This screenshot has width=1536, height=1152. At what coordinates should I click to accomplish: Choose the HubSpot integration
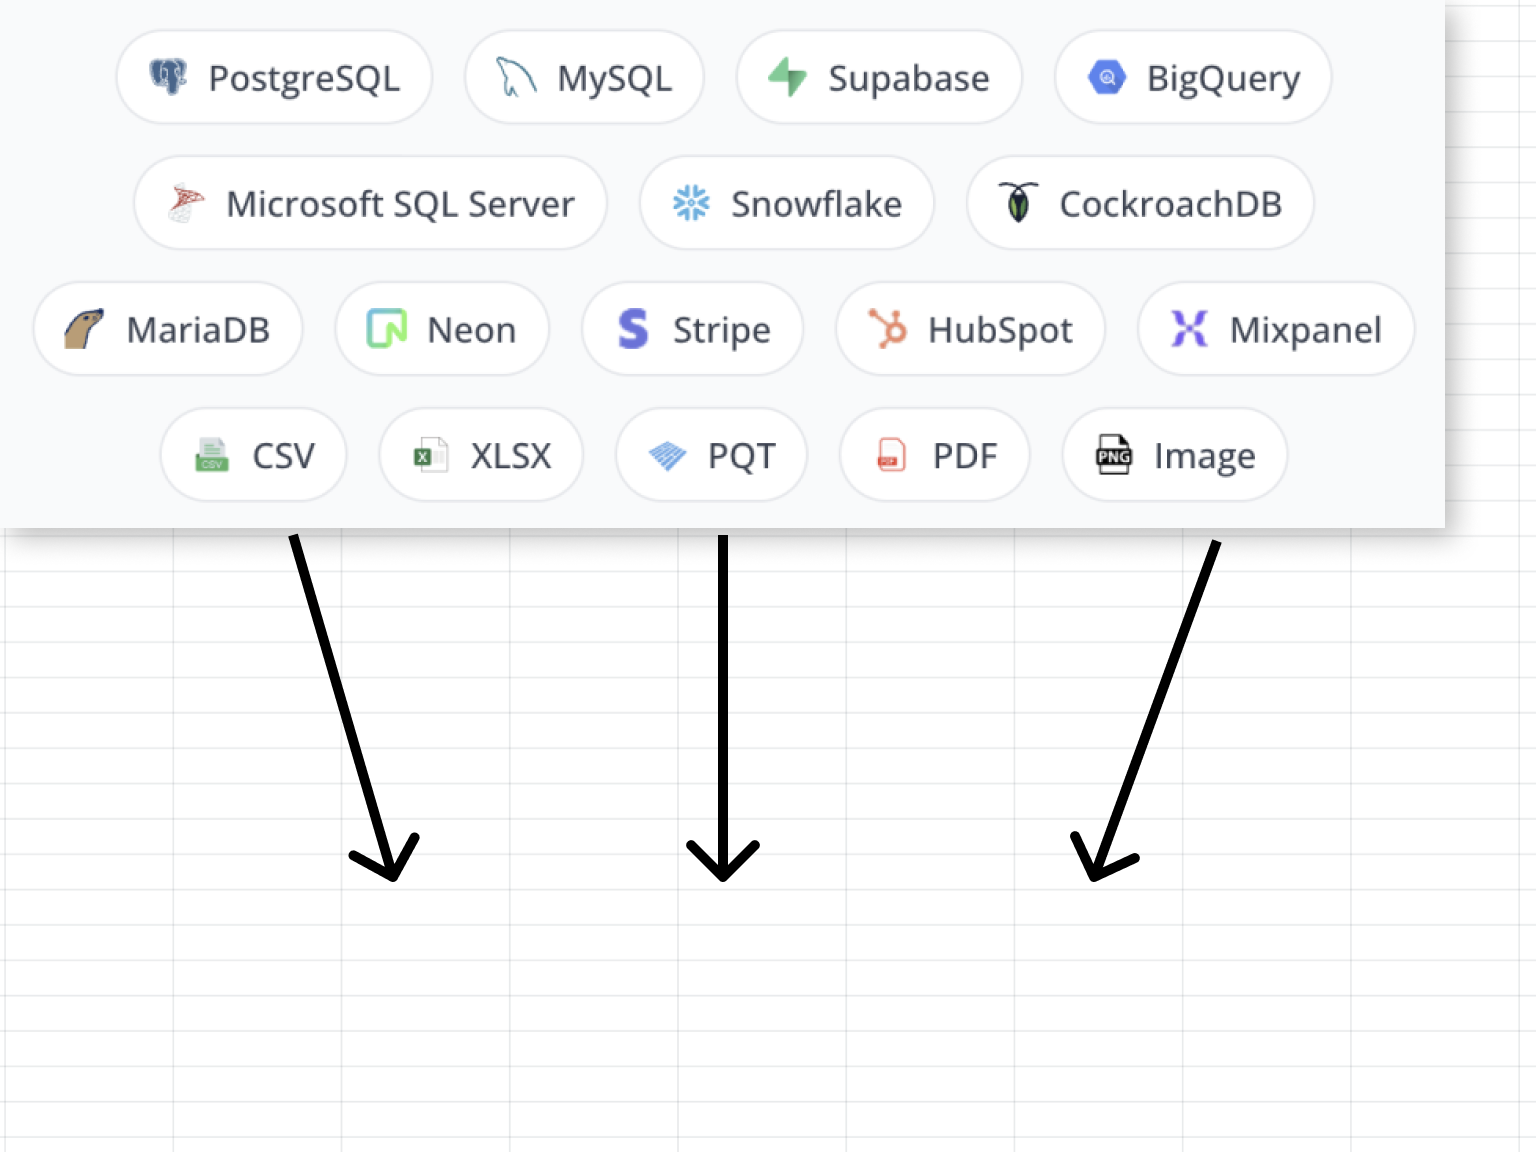click(969, 329)
